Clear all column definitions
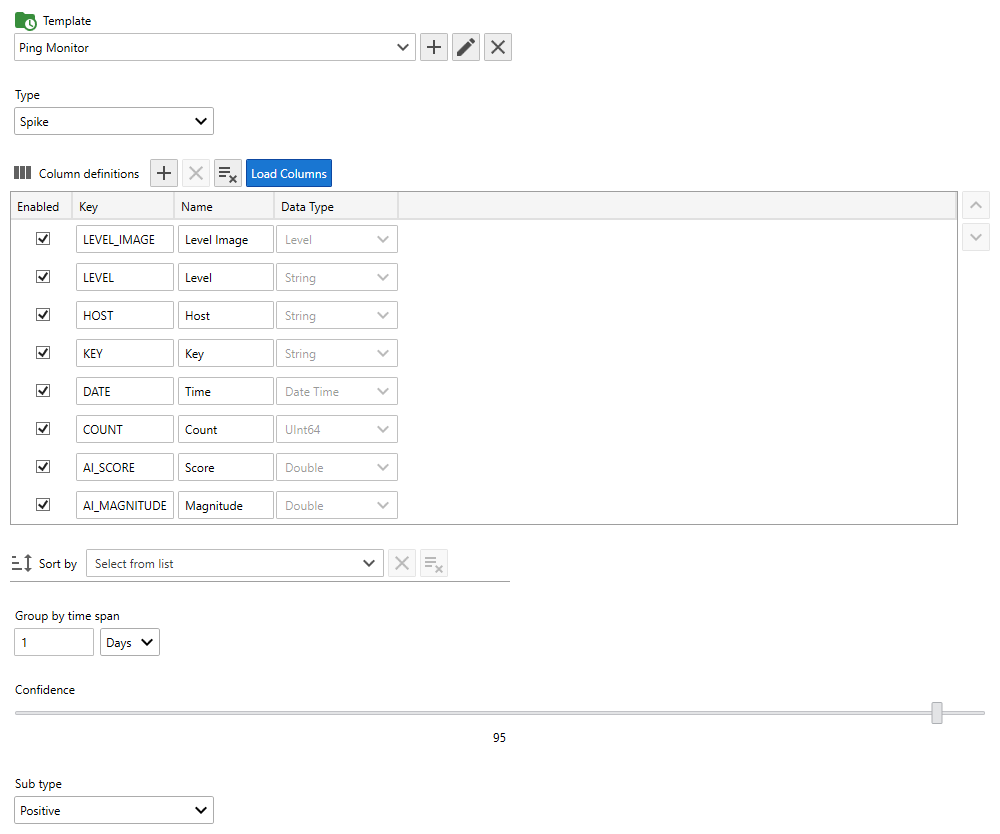 coord(228,173)
